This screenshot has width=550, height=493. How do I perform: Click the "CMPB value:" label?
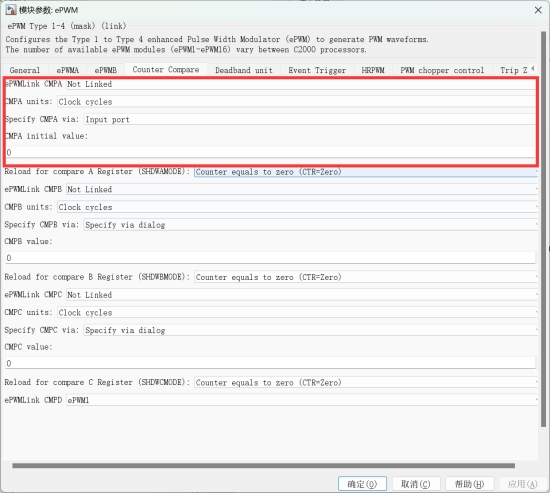[x=28, y=241]
